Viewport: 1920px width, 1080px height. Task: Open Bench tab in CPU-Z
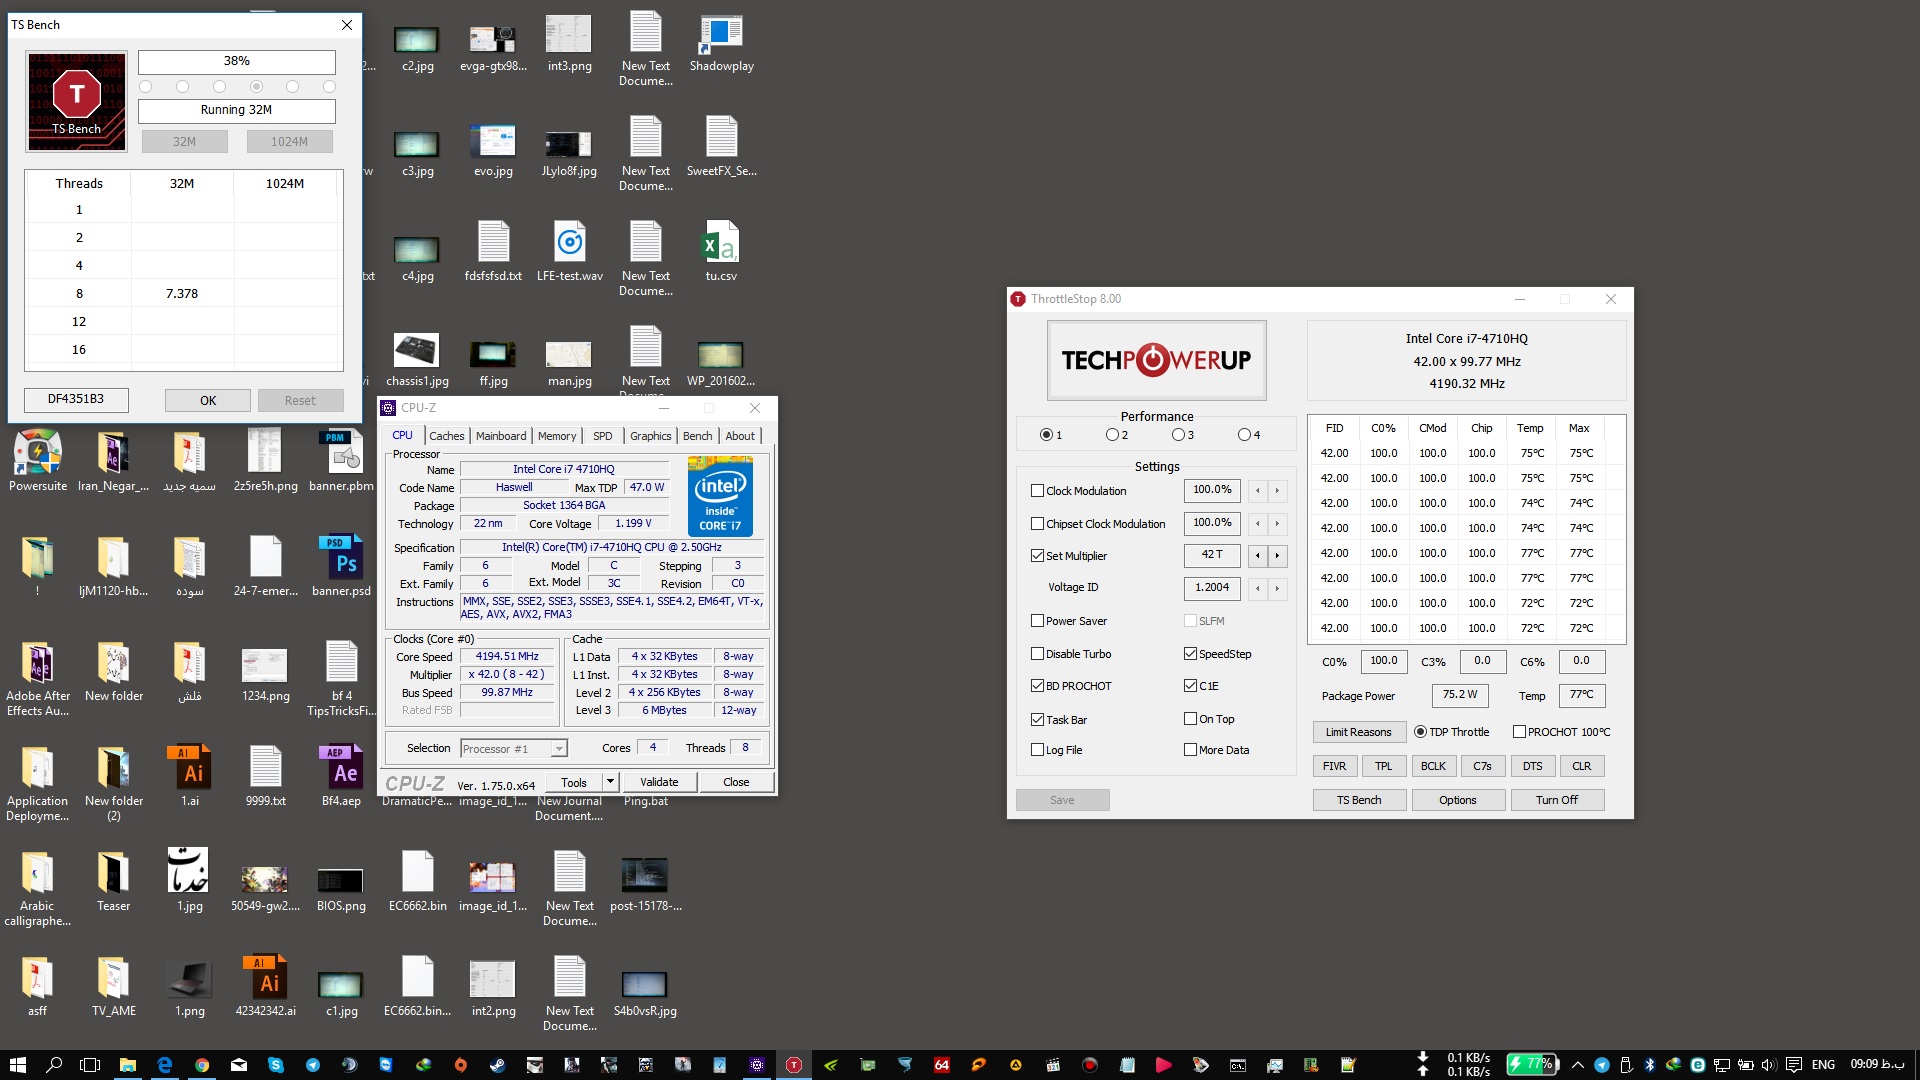[697, 436]
